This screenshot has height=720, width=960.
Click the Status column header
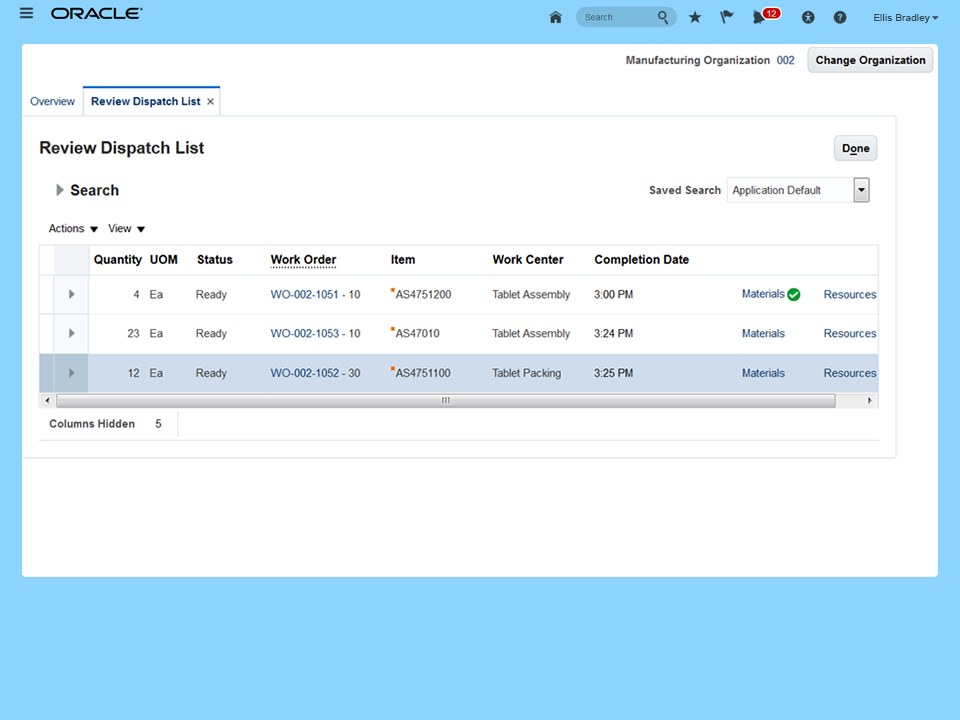pyautogui.click(x=214, y=260)
